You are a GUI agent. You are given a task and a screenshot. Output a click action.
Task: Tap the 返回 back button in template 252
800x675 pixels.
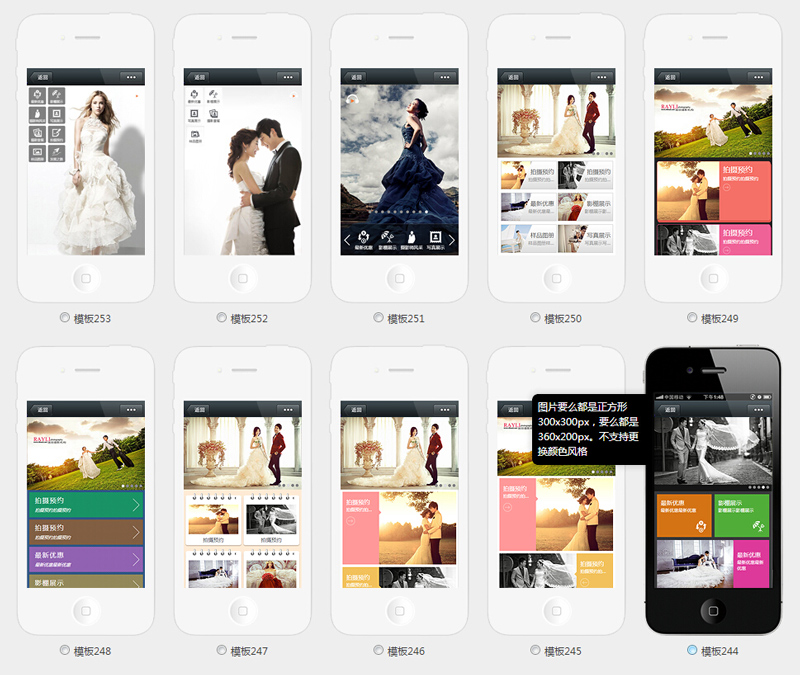point(197,77)
